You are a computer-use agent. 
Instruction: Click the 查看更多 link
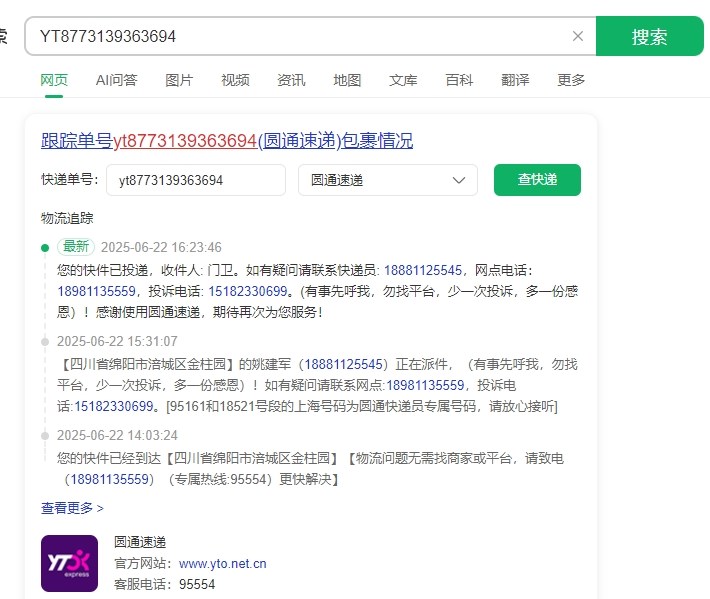click(72, 508)
